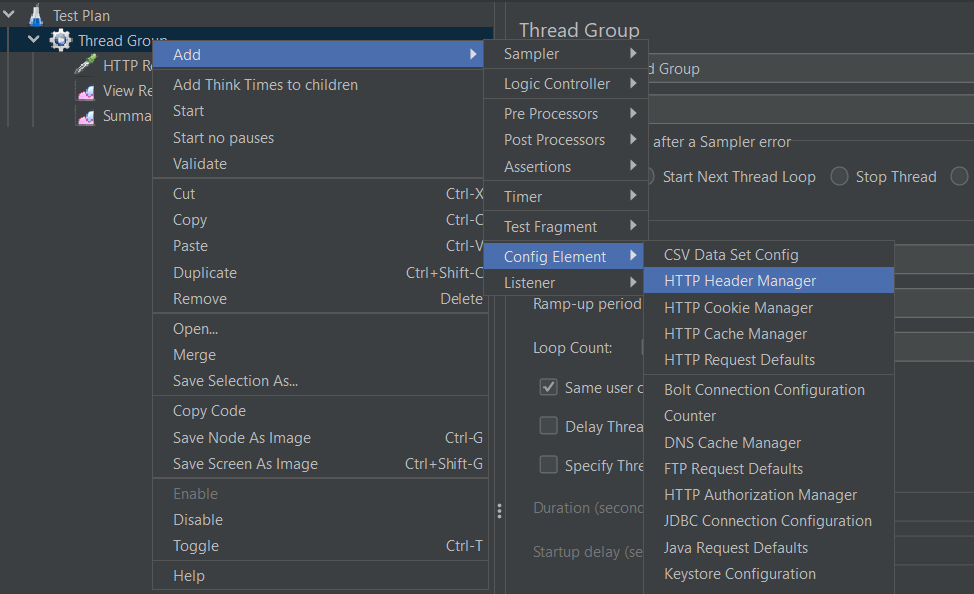Select Save Selection As...
Screen dimensions: 974x594
coord(320,381)
